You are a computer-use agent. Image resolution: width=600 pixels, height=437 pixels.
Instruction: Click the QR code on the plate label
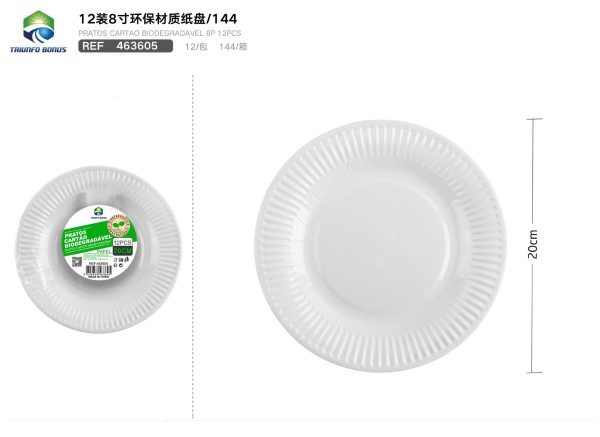tap(77, 262)
